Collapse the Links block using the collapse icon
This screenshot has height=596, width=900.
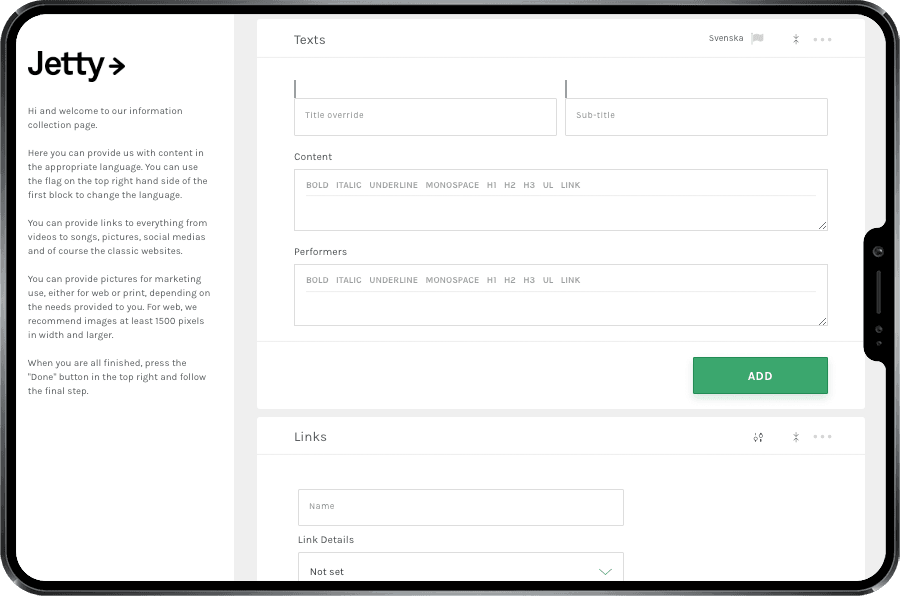795,437
